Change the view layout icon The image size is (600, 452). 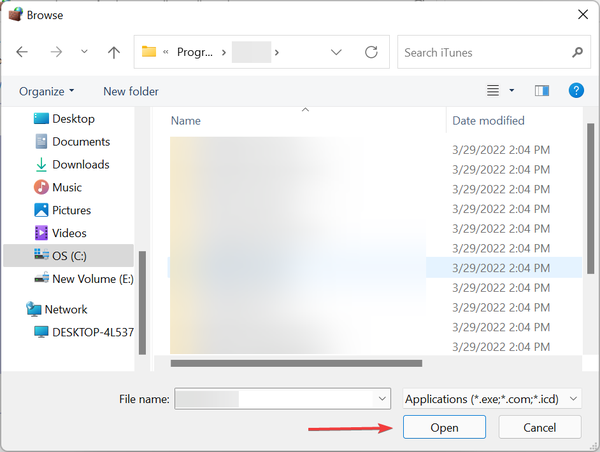click(x=493, y=91)
